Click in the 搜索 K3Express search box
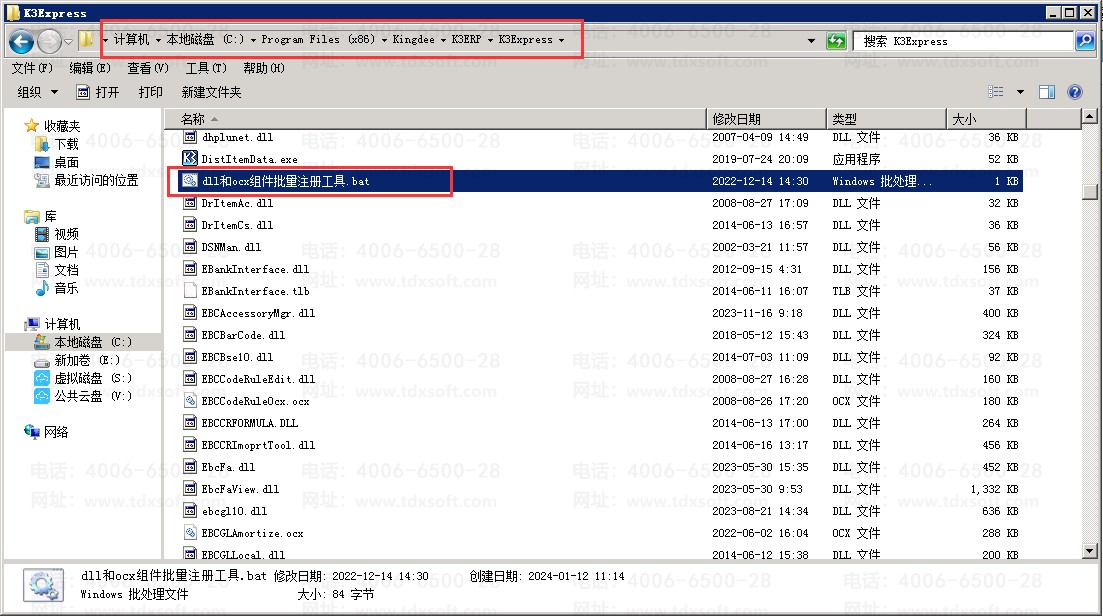Screen dimensions: 1103x616 point(963,41)
